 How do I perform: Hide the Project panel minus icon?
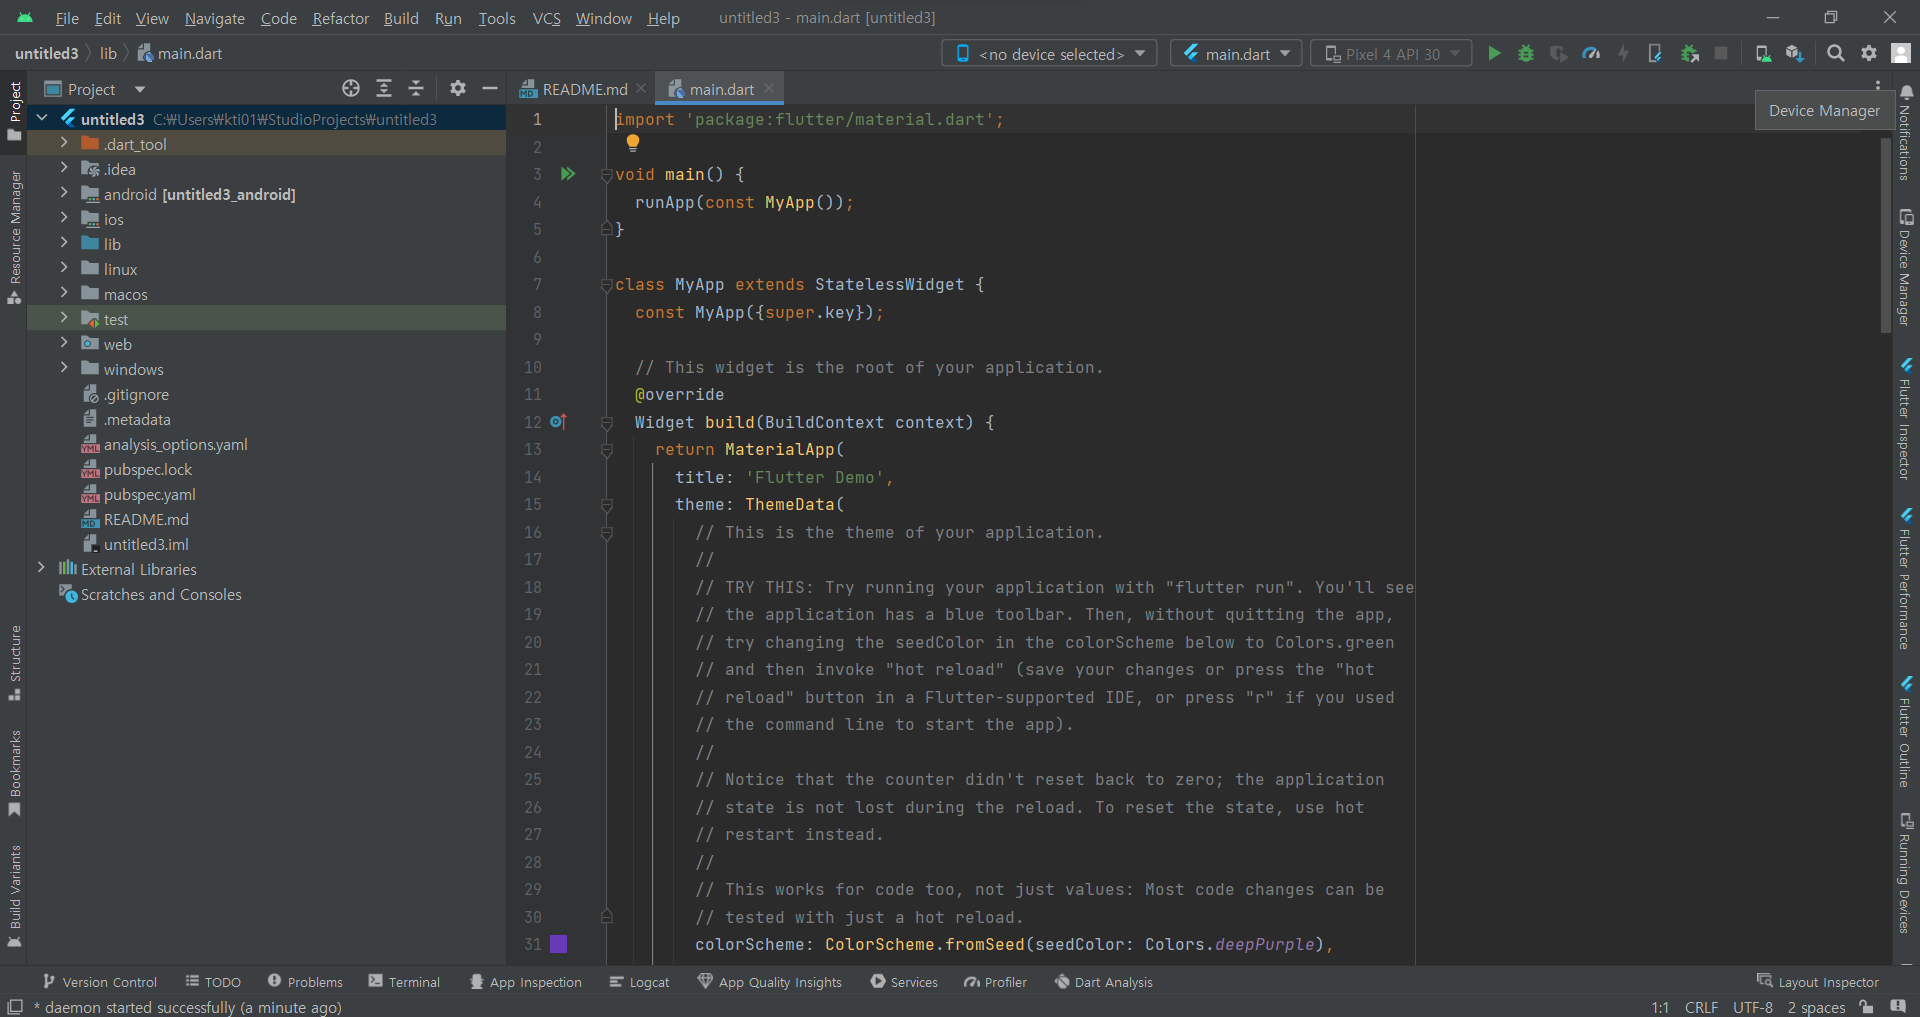(x=490, y=89)
